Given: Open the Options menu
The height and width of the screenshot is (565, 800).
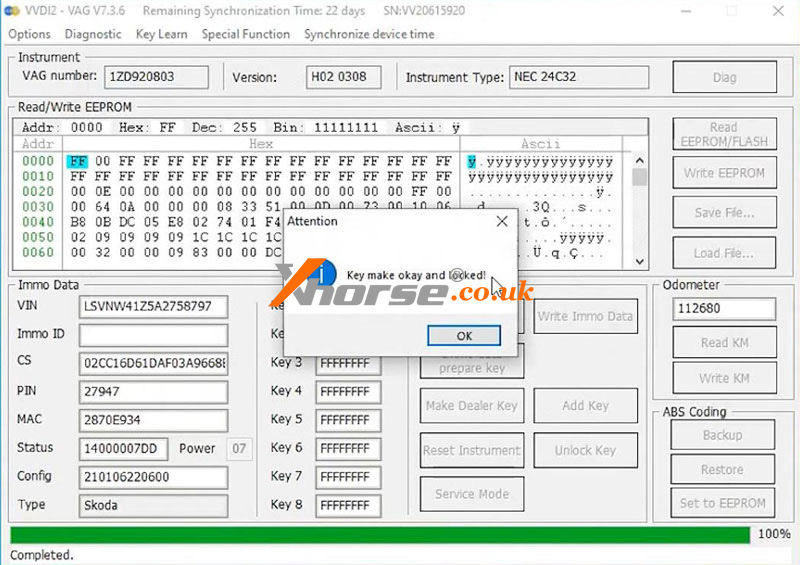Looking at the screenshot, I should (x=29, y=34).
